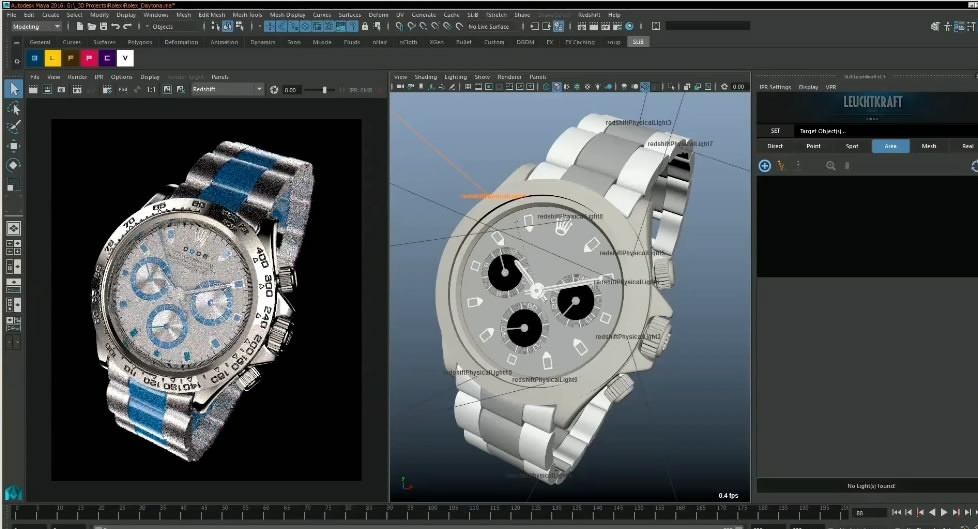The width and height of the screenshot is (978, 529).
Task: Select the Direct light type button
Action: tap(775, 146)
